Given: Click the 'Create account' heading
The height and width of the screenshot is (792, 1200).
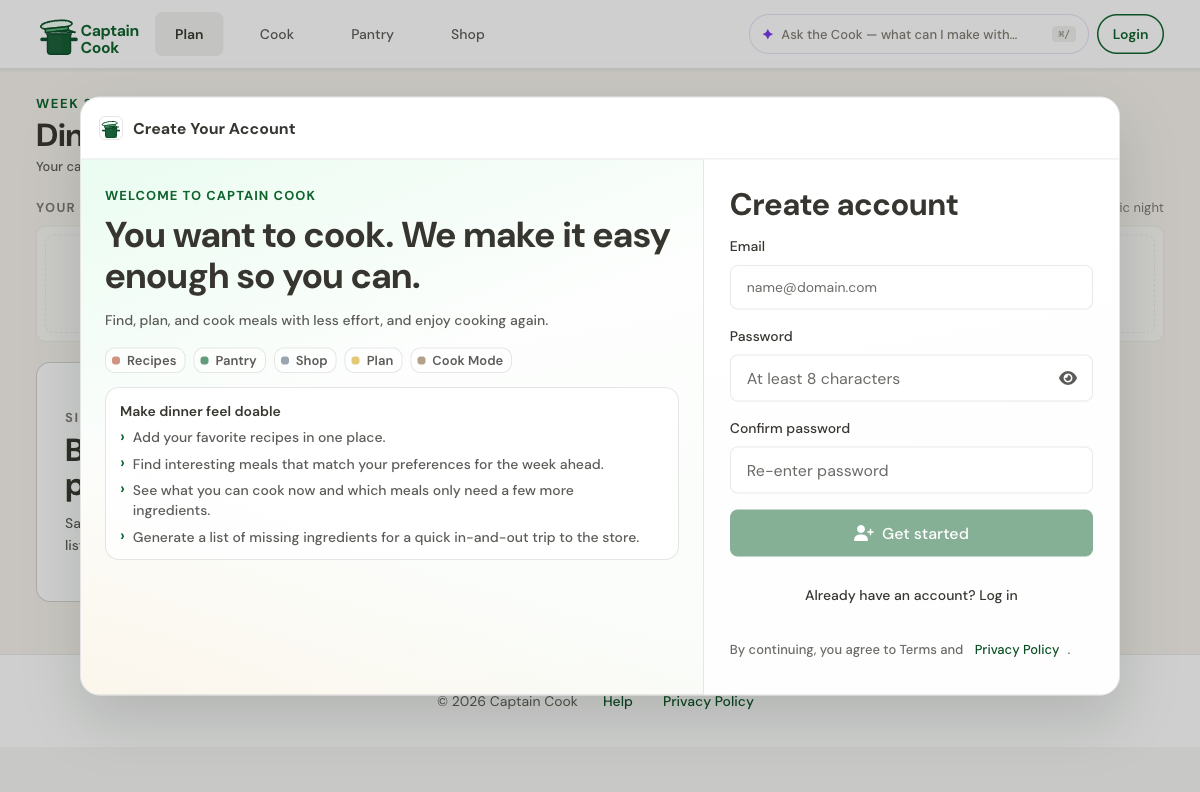Looking at the screenshot, I should coord(844,204).
